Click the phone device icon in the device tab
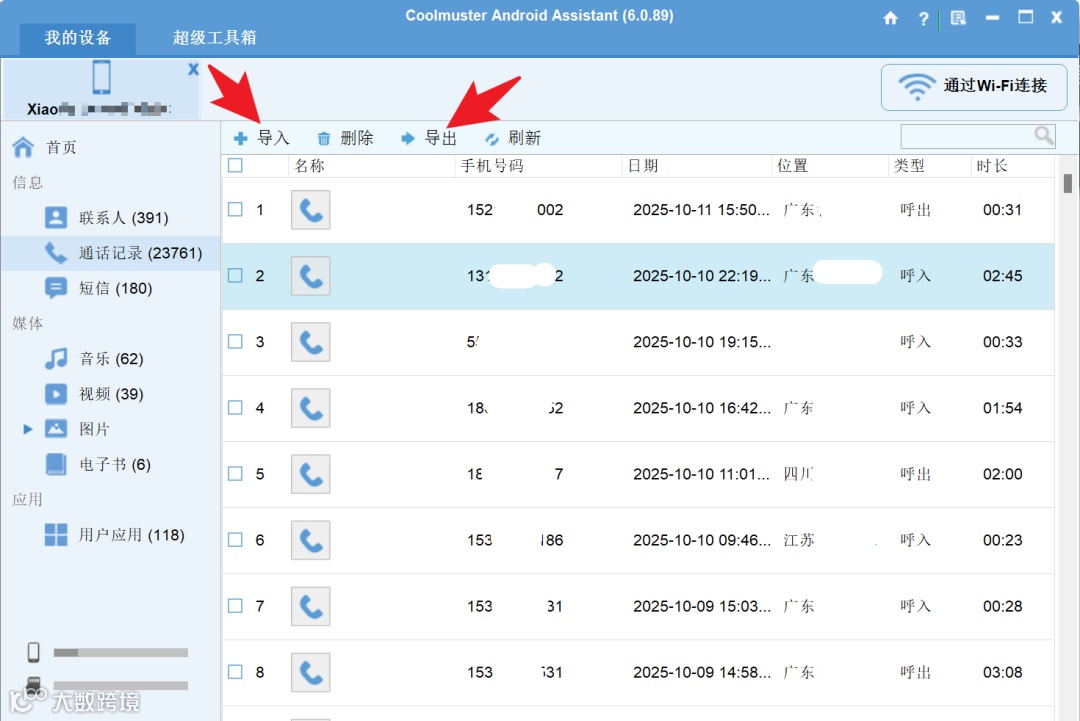The width and height of the screenshot is (1080, 721). click(x=101, y=76)
